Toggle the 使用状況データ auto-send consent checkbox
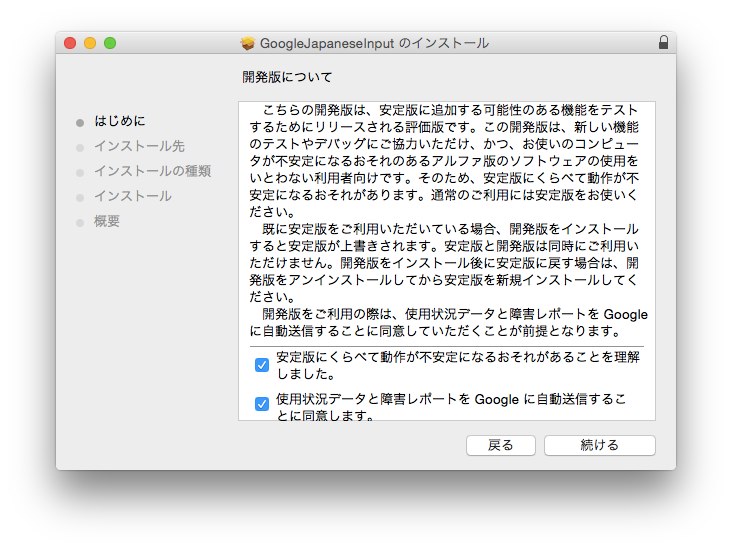The image size is (732, 550). pyautogui.click(x=262, y=403)
